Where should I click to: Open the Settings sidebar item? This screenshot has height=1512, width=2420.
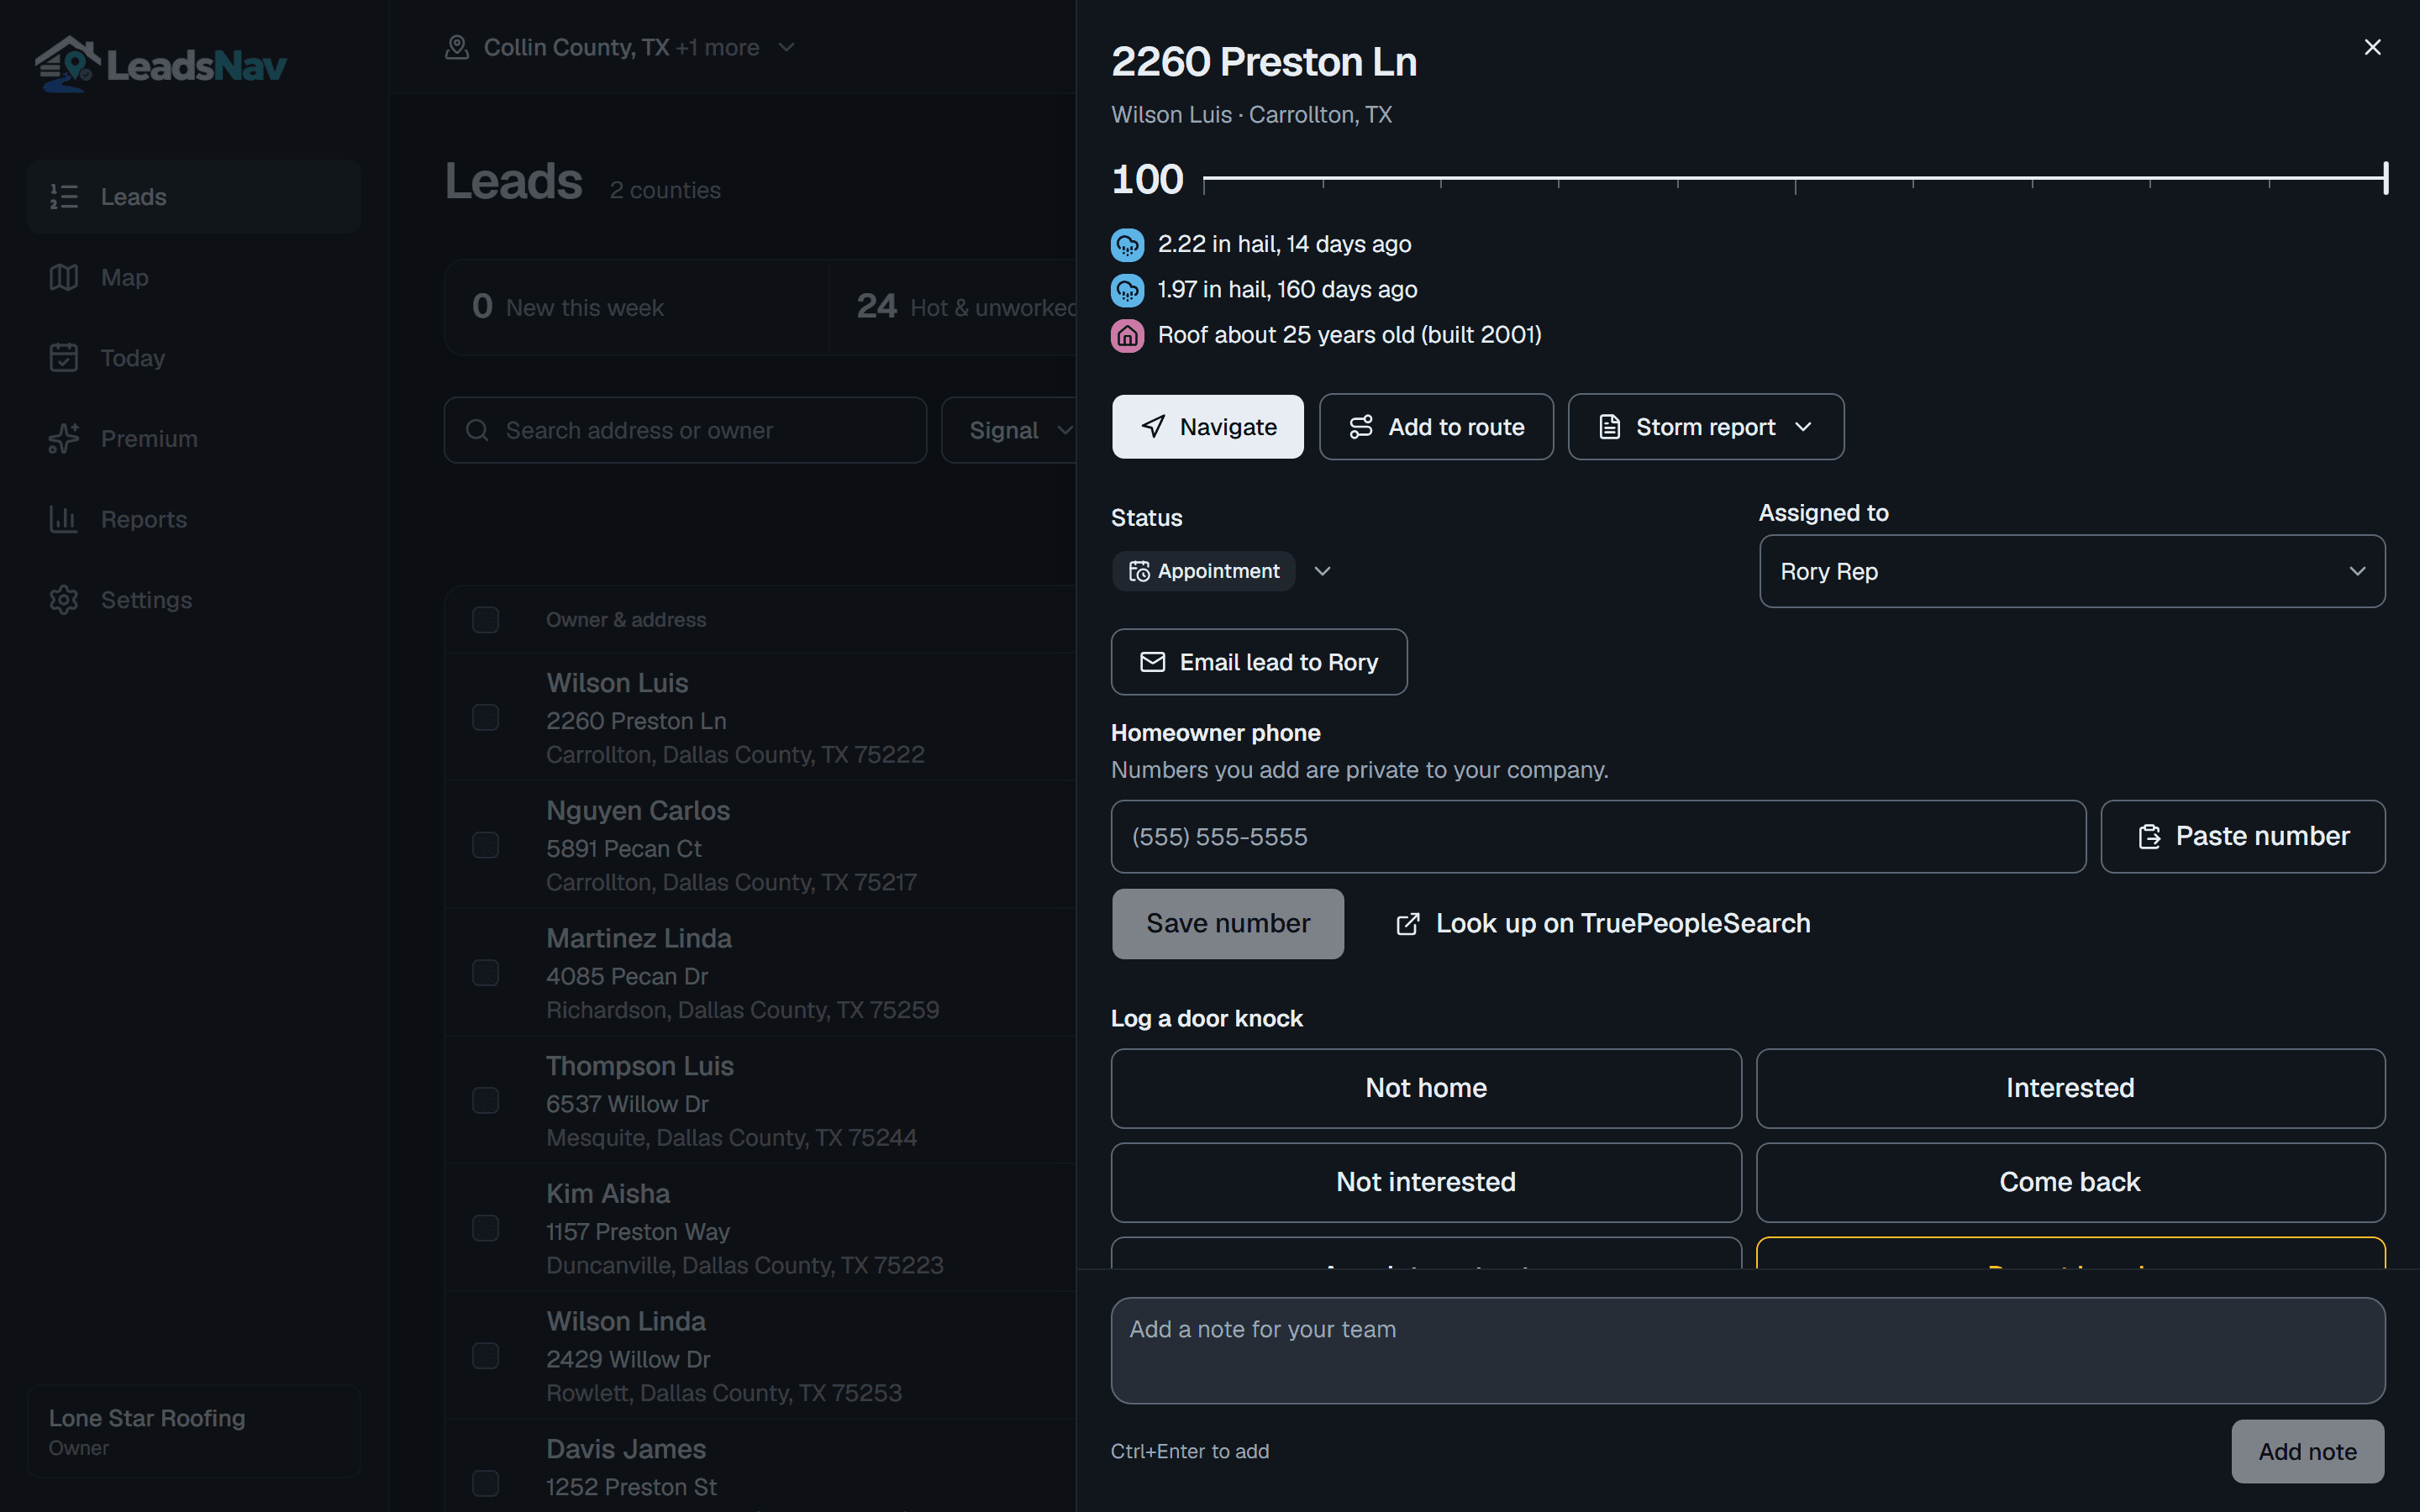[x=194, y=600]
